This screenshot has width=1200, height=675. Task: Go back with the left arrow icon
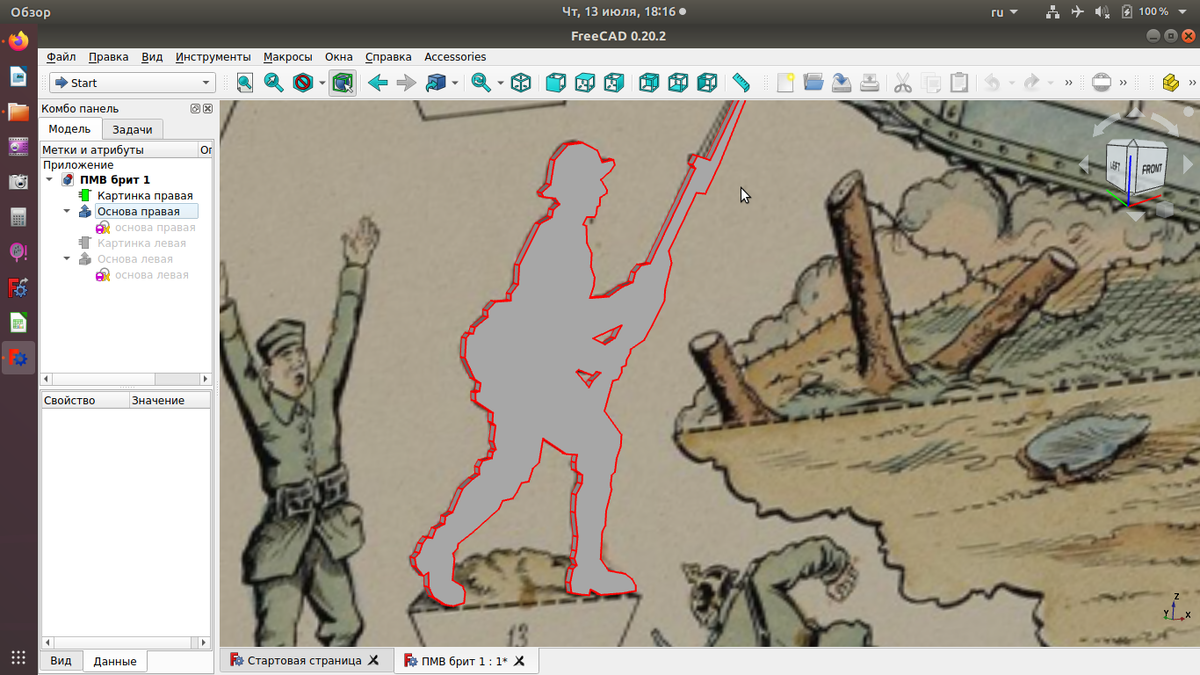click(378, 83)
